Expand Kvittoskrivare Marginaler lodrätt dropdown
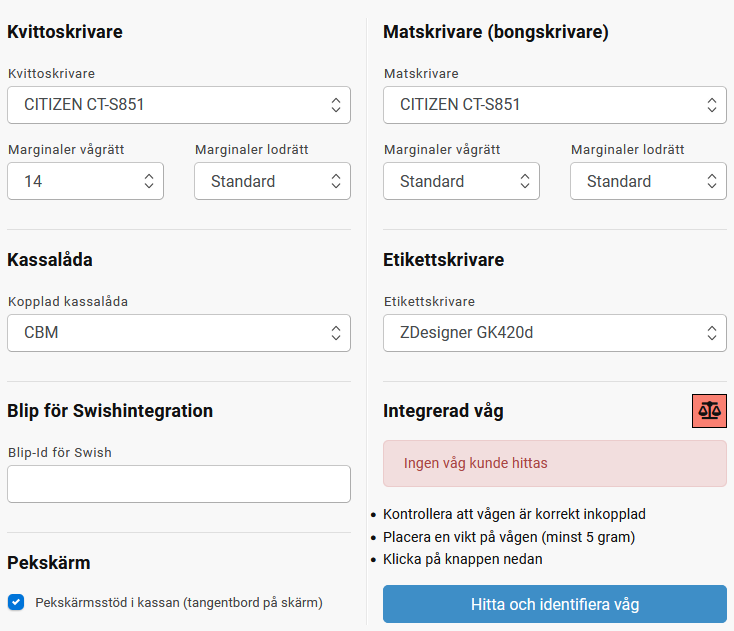Image resolution: width=734 pixels, height=631 pixels. [x=272, y=181]
